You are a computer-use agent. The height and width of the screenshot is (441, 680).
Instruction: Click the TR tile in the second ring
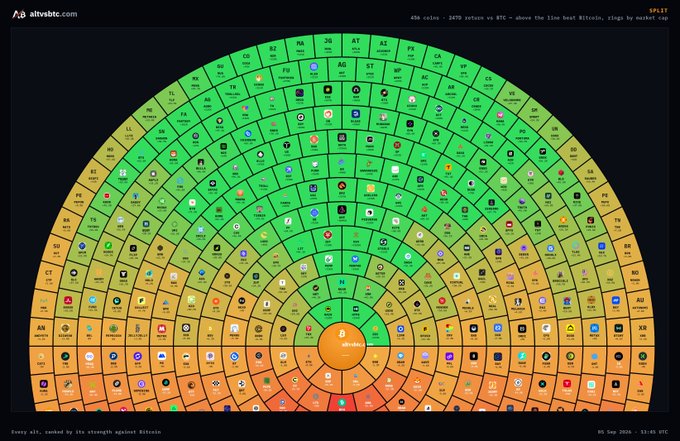[x=233, y=89]
